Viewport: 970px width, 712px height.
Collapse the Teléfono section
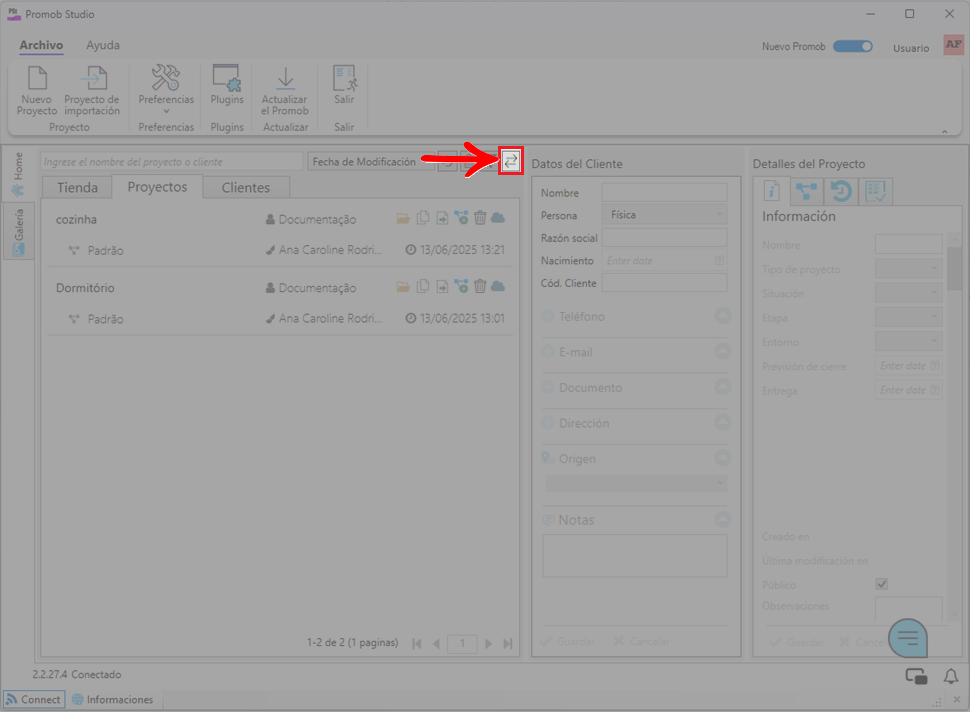pos(723,315)
